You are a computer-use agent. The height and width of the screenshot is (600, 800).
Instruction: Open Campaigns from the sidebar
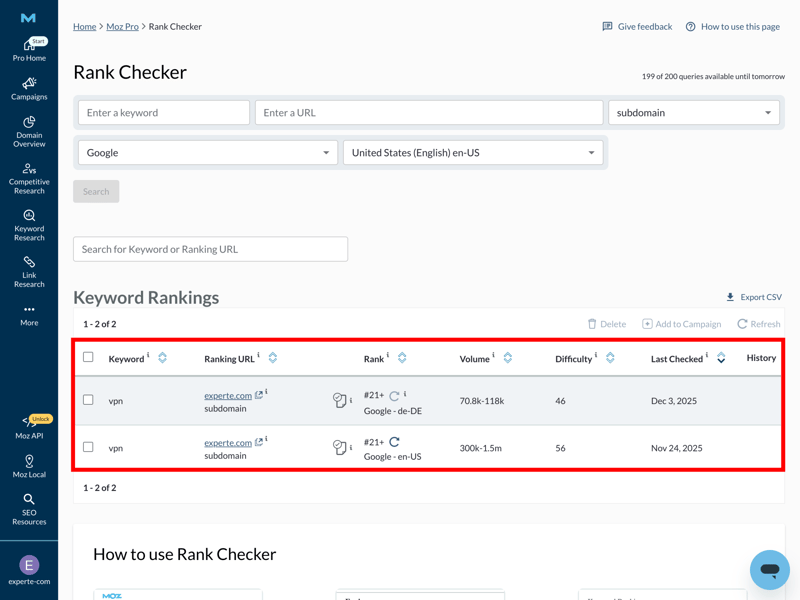click(29, 89)
